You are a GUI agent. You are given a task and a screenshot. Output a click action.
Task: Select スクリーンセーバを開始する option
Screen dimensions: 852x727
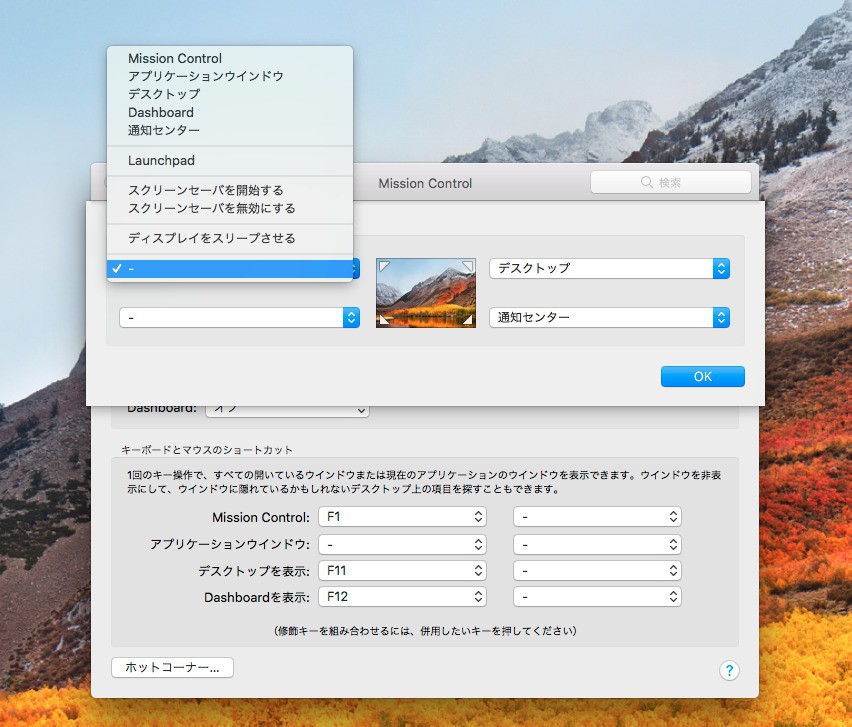pyautogui.click(x=230, y=190)
